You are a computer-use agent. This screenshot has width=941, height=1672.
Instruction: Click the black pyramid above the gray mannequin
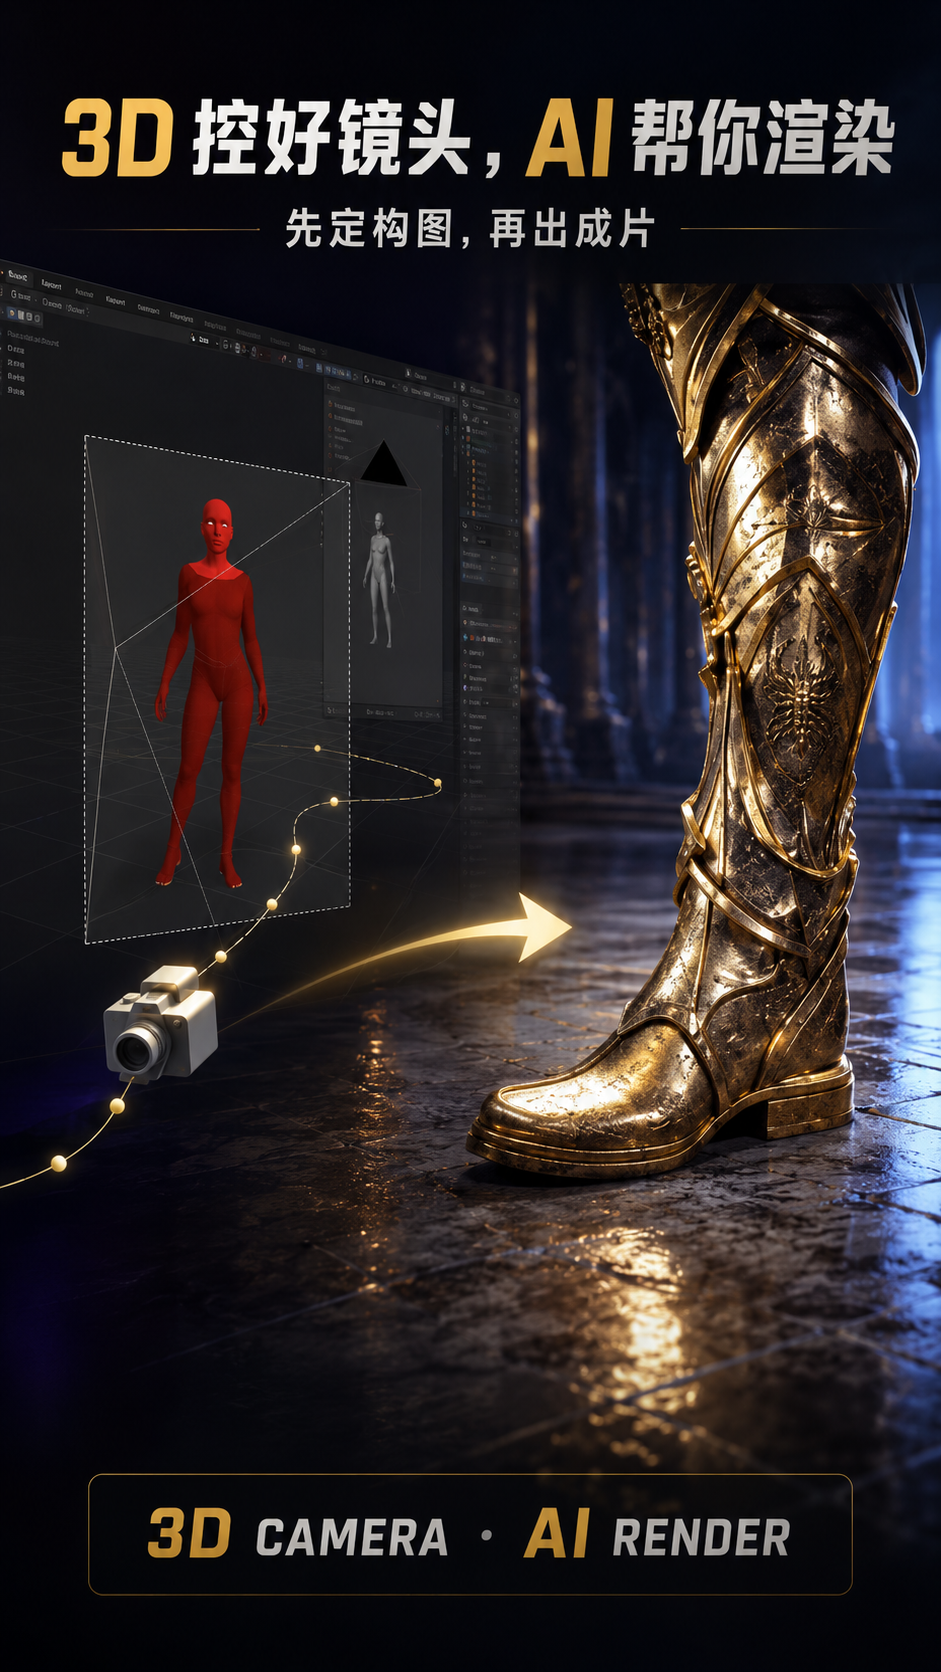point(383,464)
